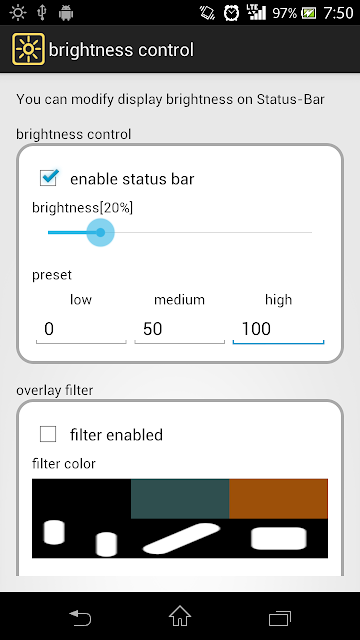Tap the brightness control app sun icon
This screenshot has height=640, width=360.
point(28,49)
